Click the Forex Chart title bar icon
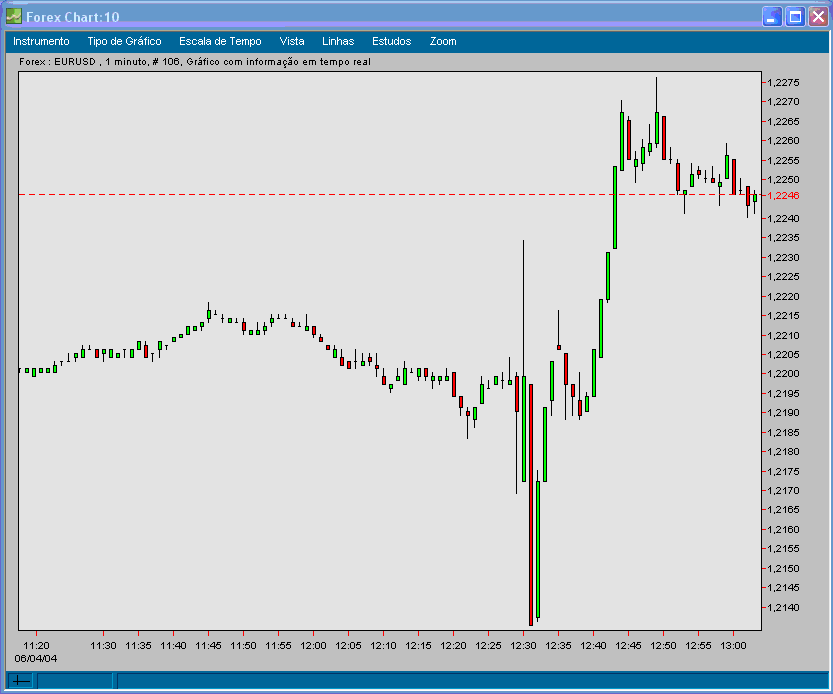 tap(14, 16)
